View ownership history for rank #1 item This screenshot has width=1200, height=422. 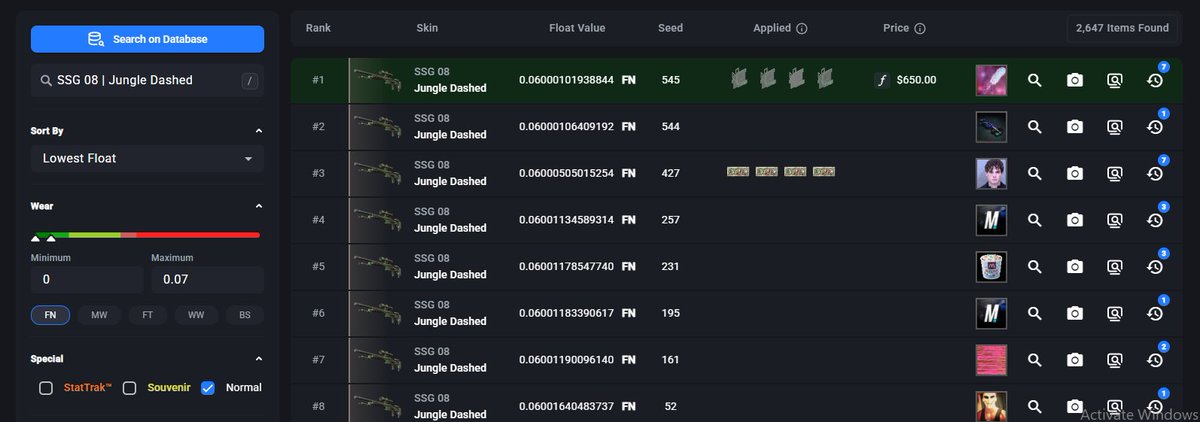pyautogui.click(x=1155, y=80)
